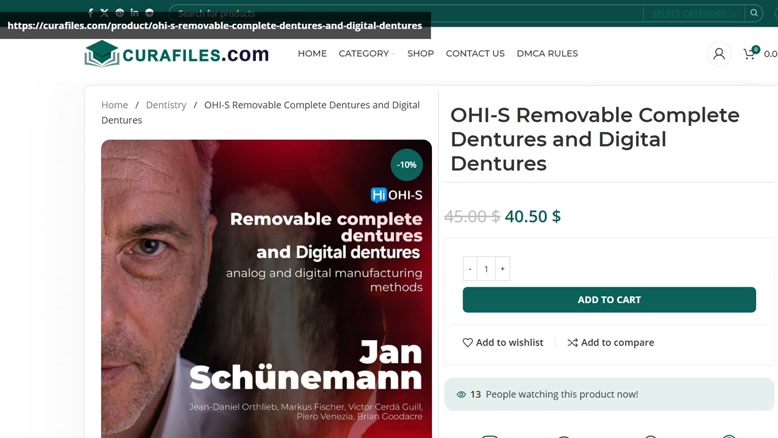Decrease quantity with minus button
The image size is (778, 438).
[470, 268]
